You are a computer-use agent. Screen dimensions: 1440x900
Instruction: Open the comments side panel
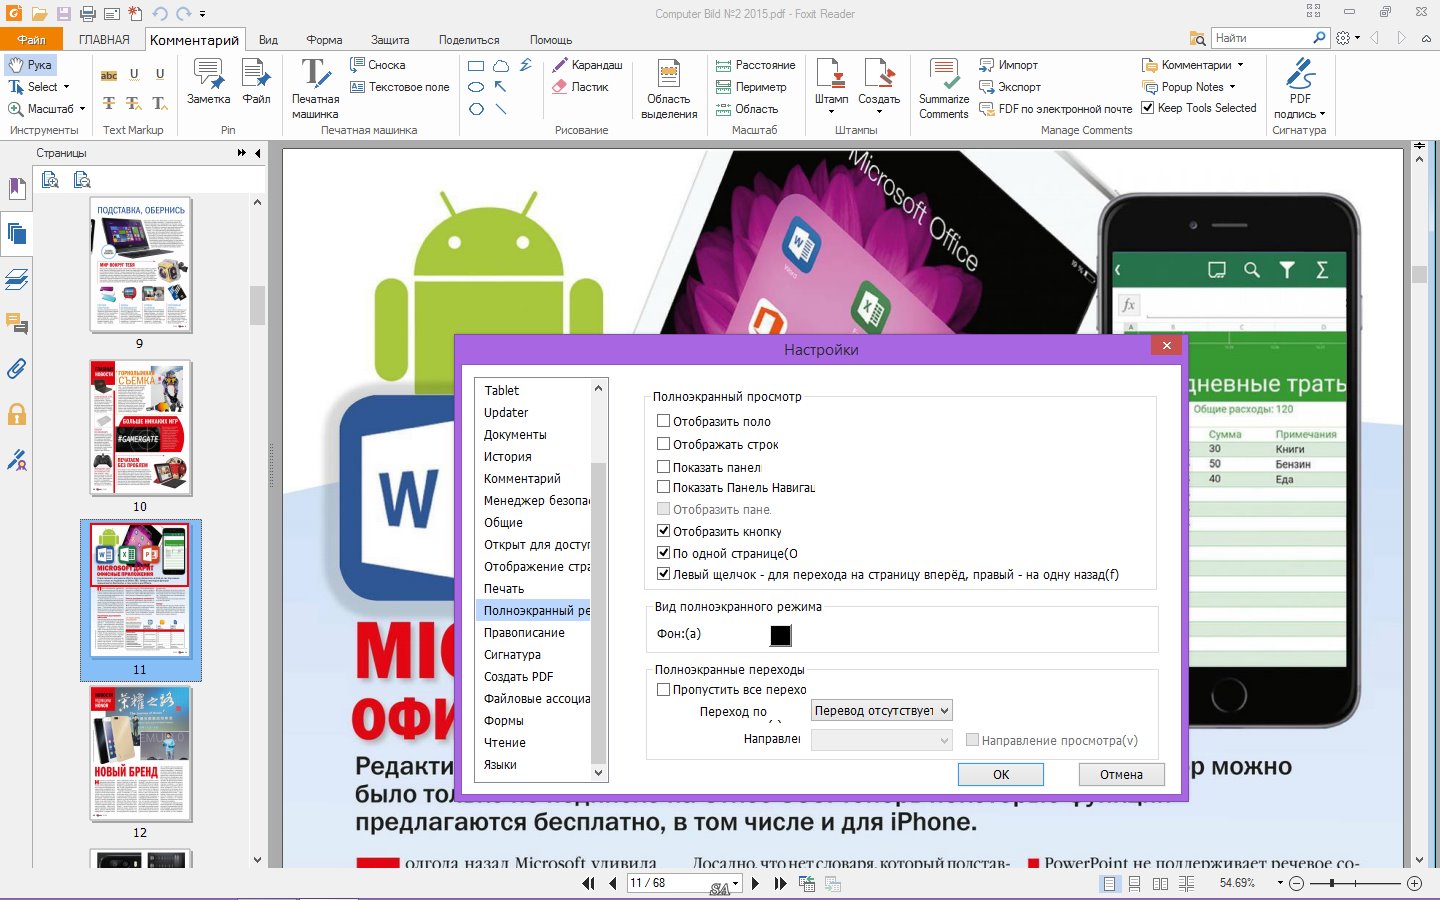tap(16, 323)
